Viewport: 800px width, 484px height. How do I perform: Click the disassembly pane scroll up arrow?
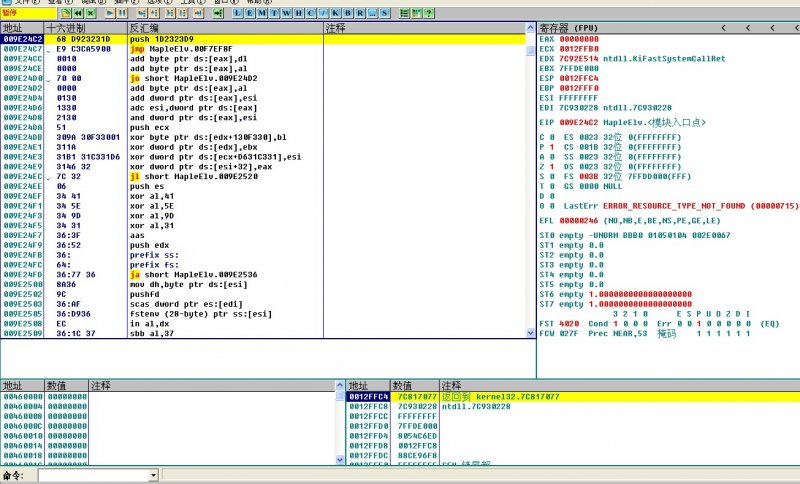(530, 28)
